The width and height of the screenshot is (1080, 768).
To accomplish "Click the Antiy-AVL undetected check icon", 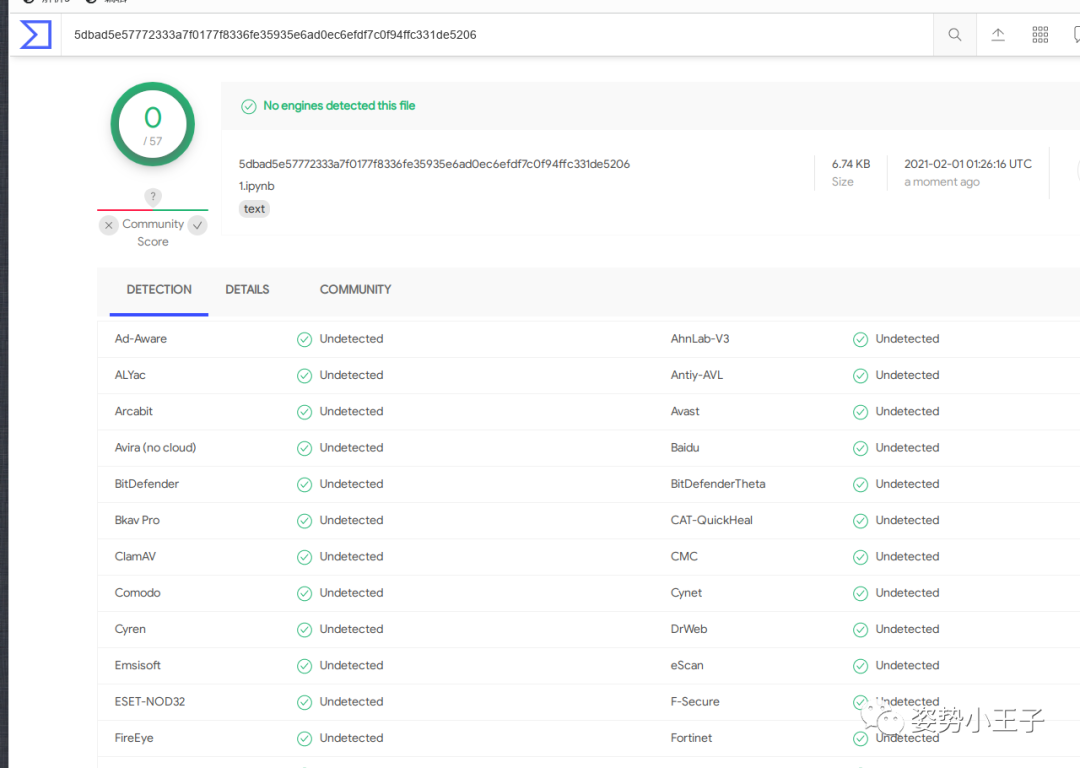I will point(860,375).
